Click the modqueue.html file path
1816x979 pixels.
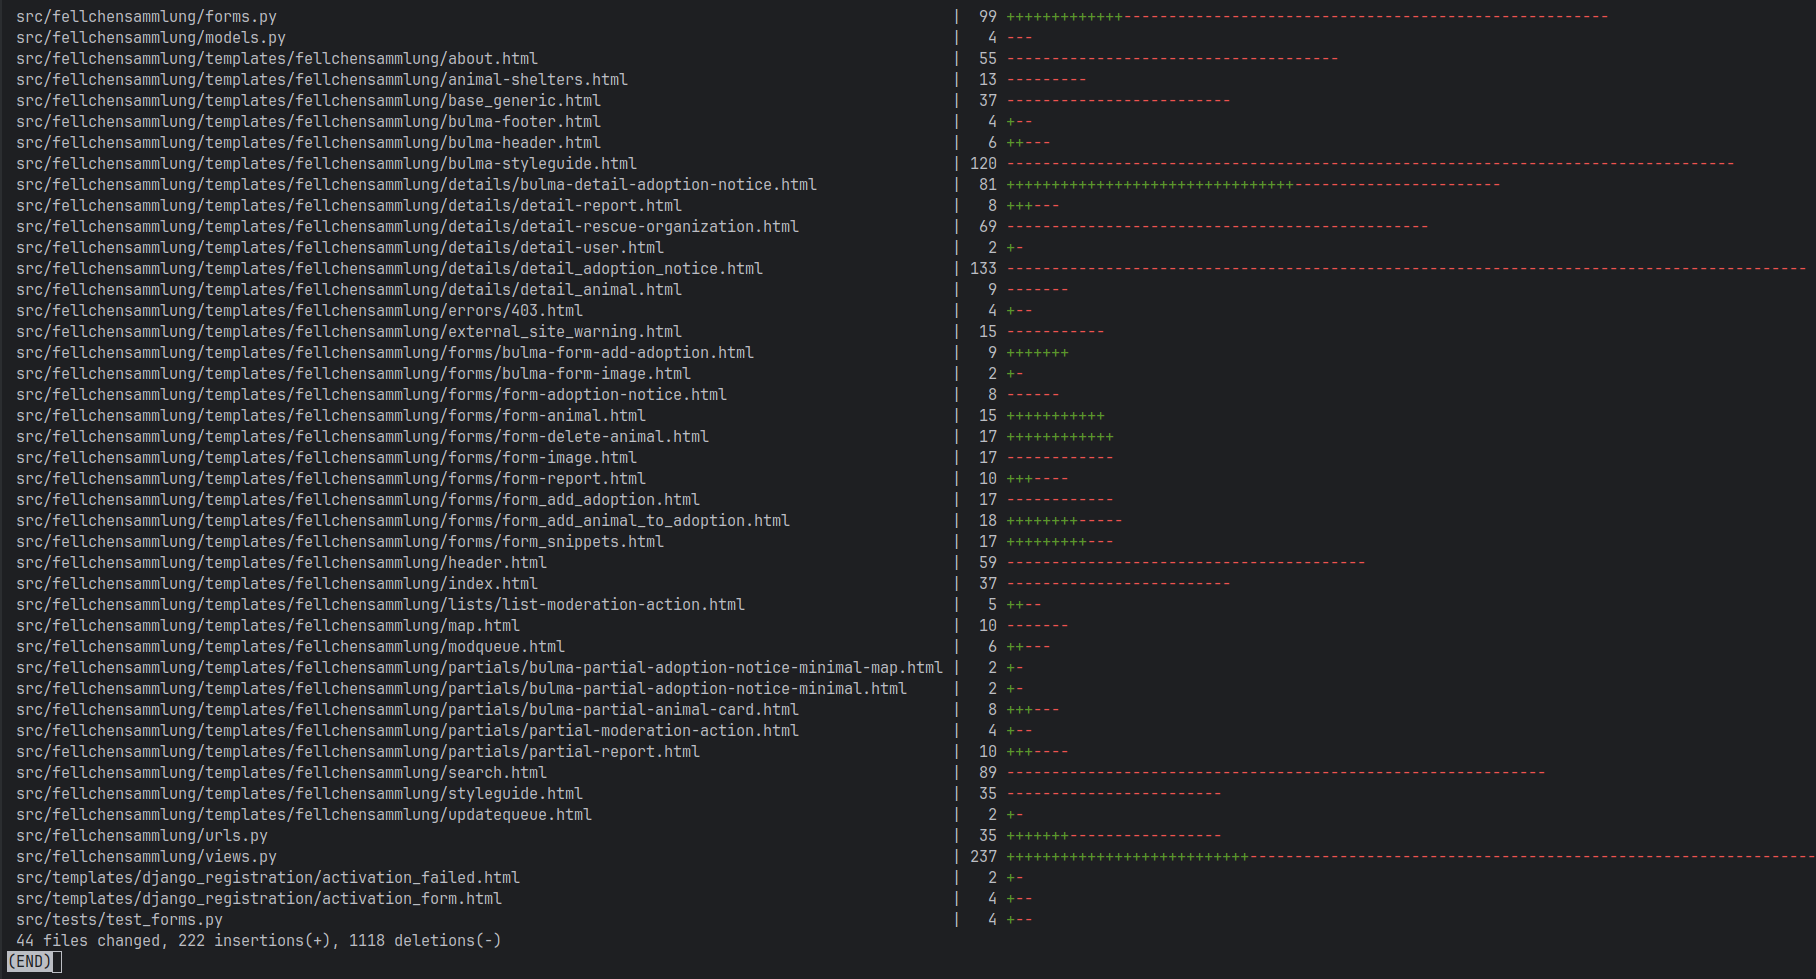[x=290, y=647]
